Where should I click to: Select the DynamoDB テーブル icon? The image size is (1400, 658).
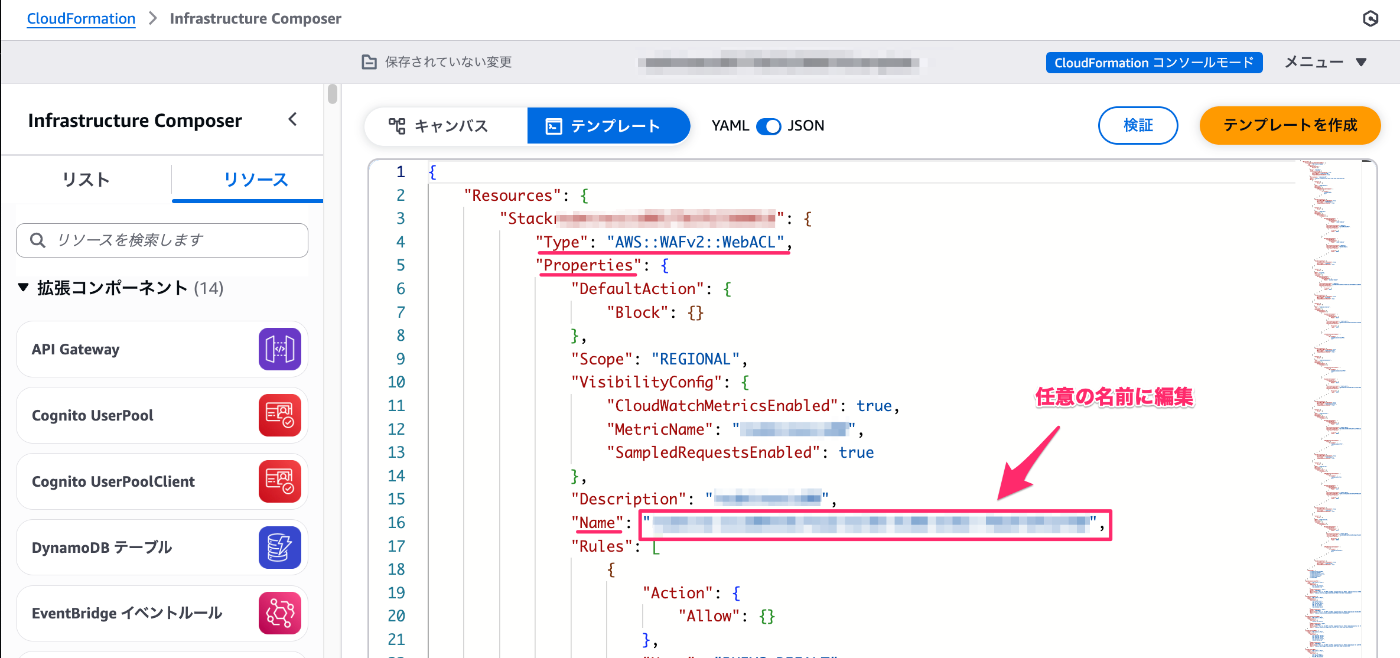click(x=280, y=547)
